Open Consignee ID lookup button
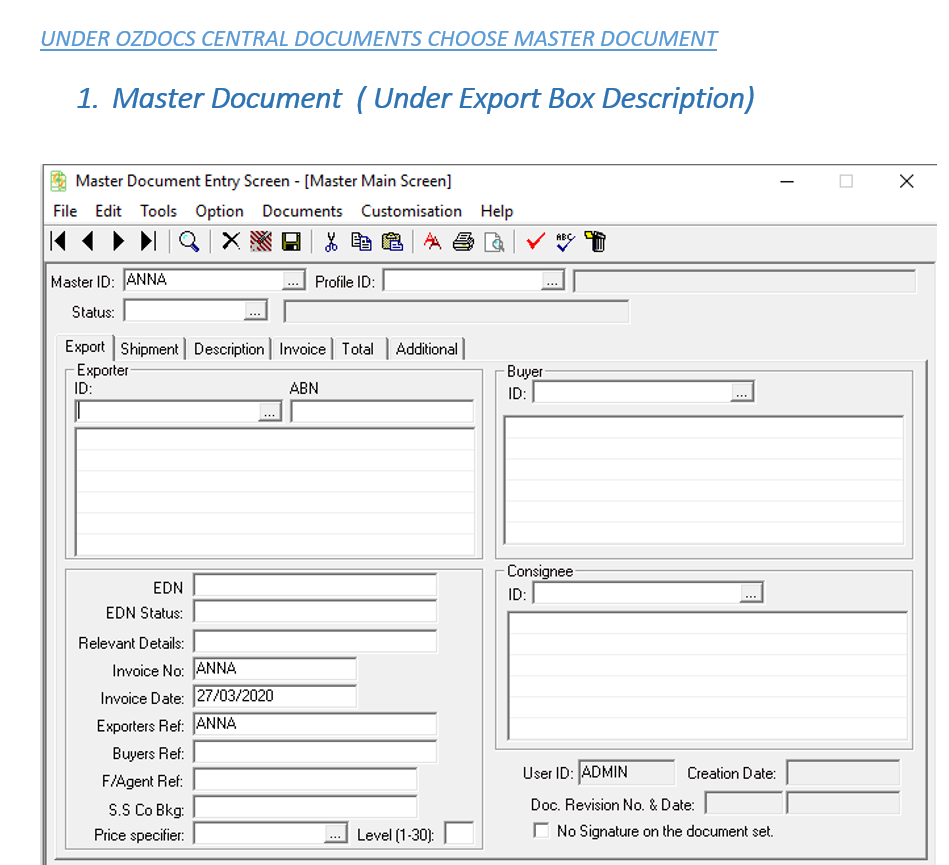Viewport: 949px width, 865px height. [x=750, y=593]
